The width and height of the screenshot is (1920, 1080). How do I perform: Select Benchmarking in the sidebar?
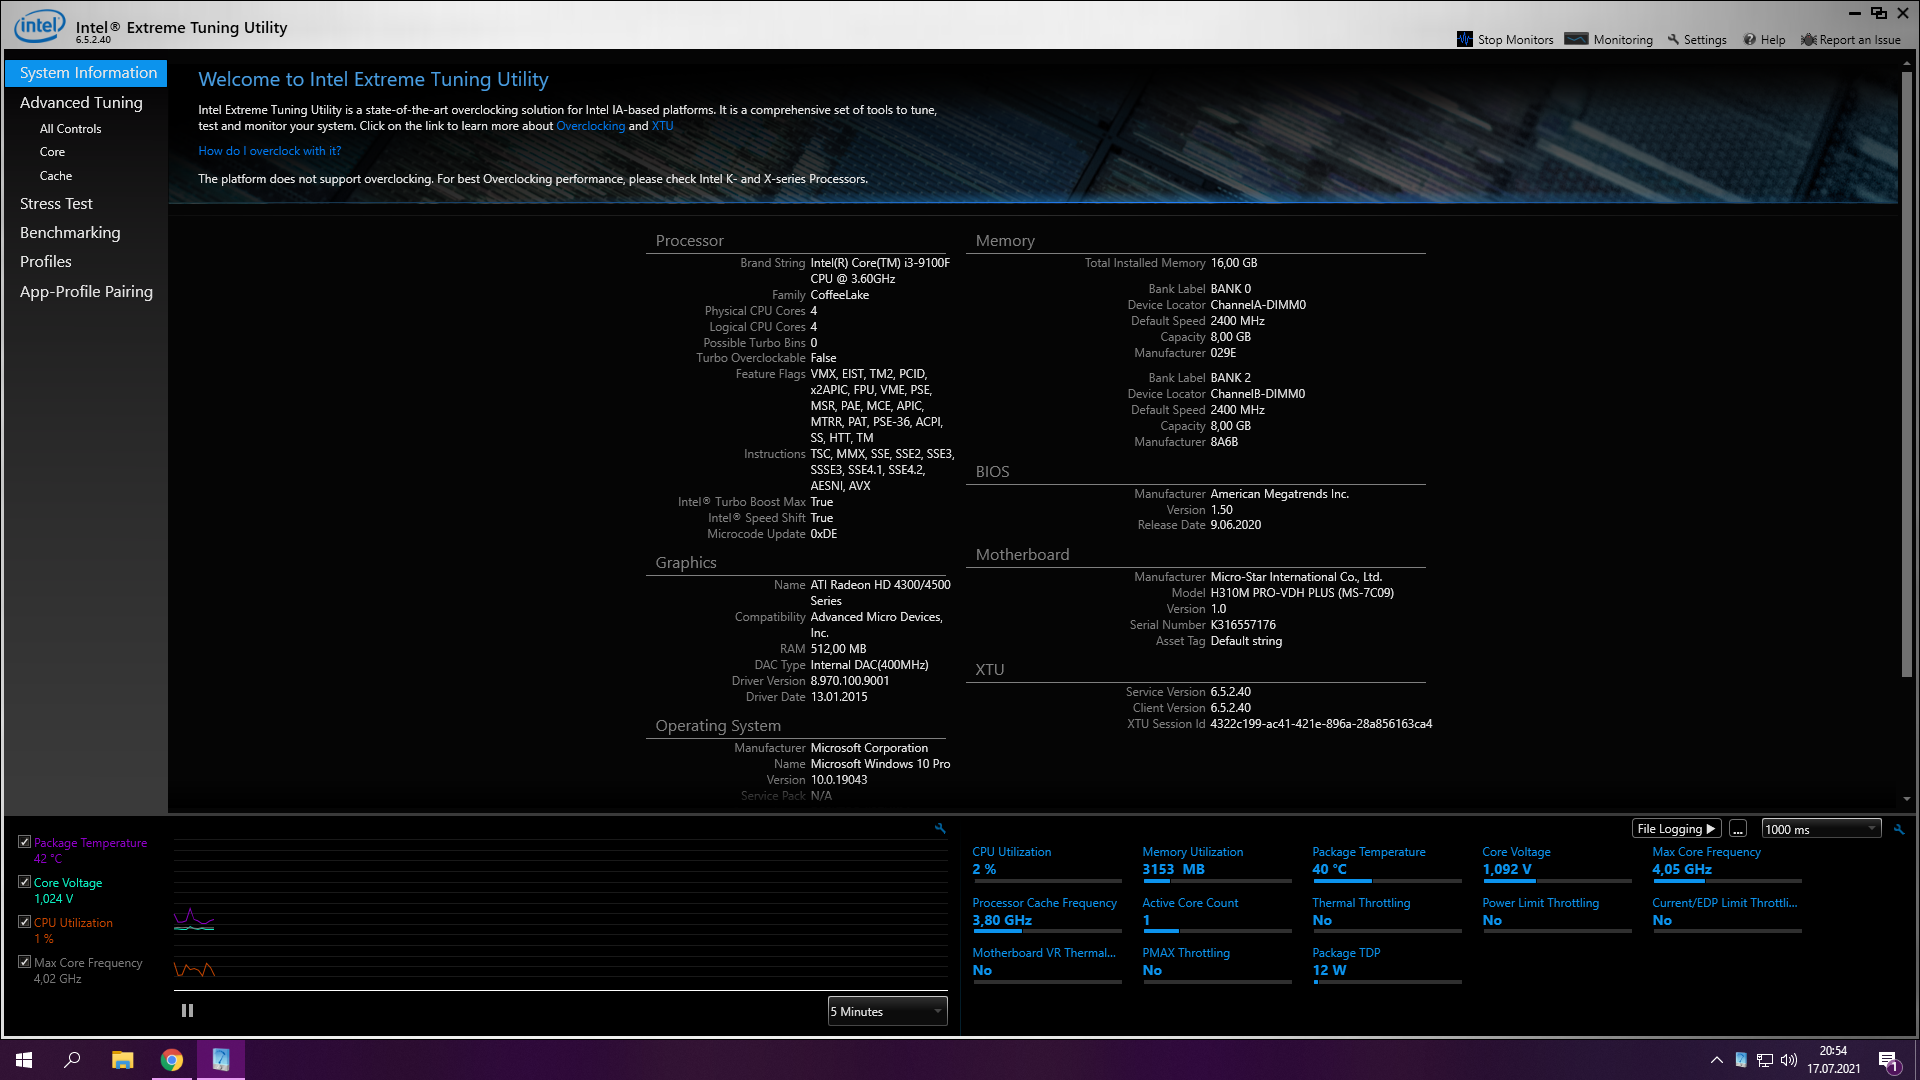70,232
